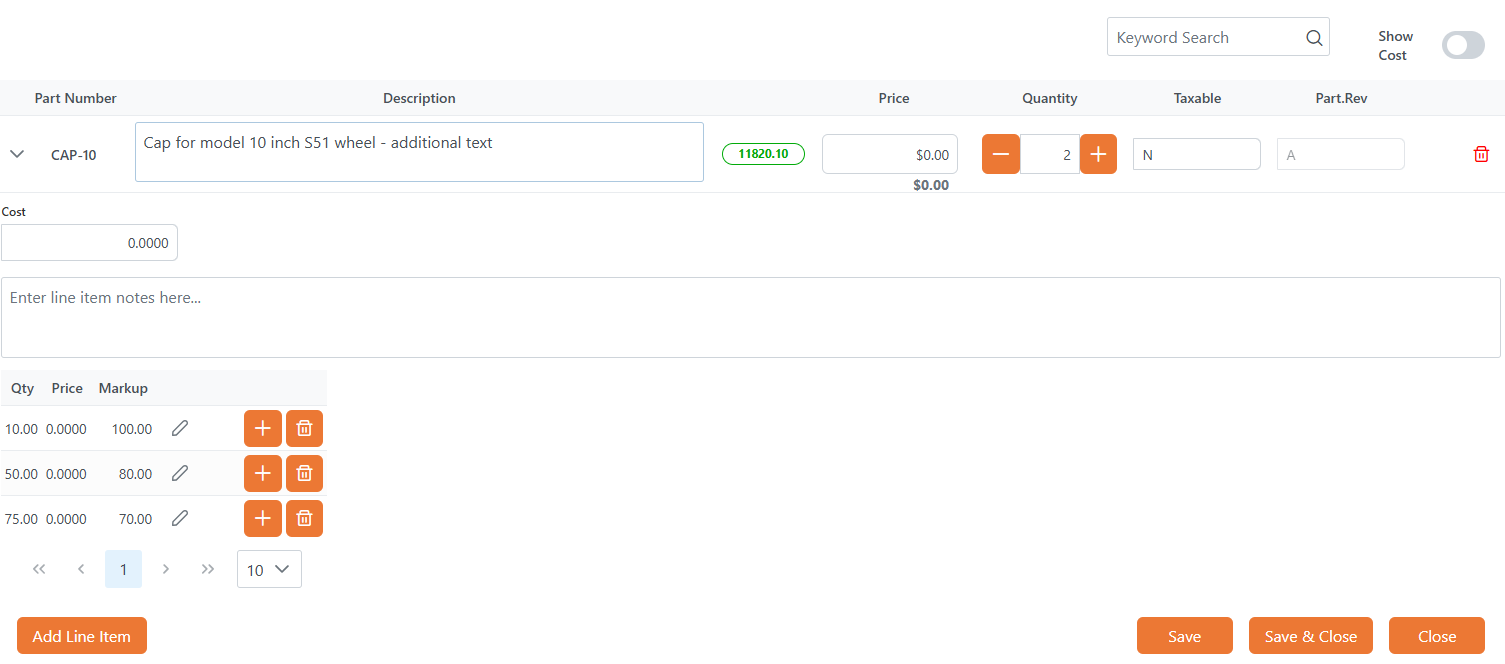This screenshot has height=664, width=1505.
Task: Increase quantity using the plus stepper
Action: pyautogui.click(x=1098, y=153)
